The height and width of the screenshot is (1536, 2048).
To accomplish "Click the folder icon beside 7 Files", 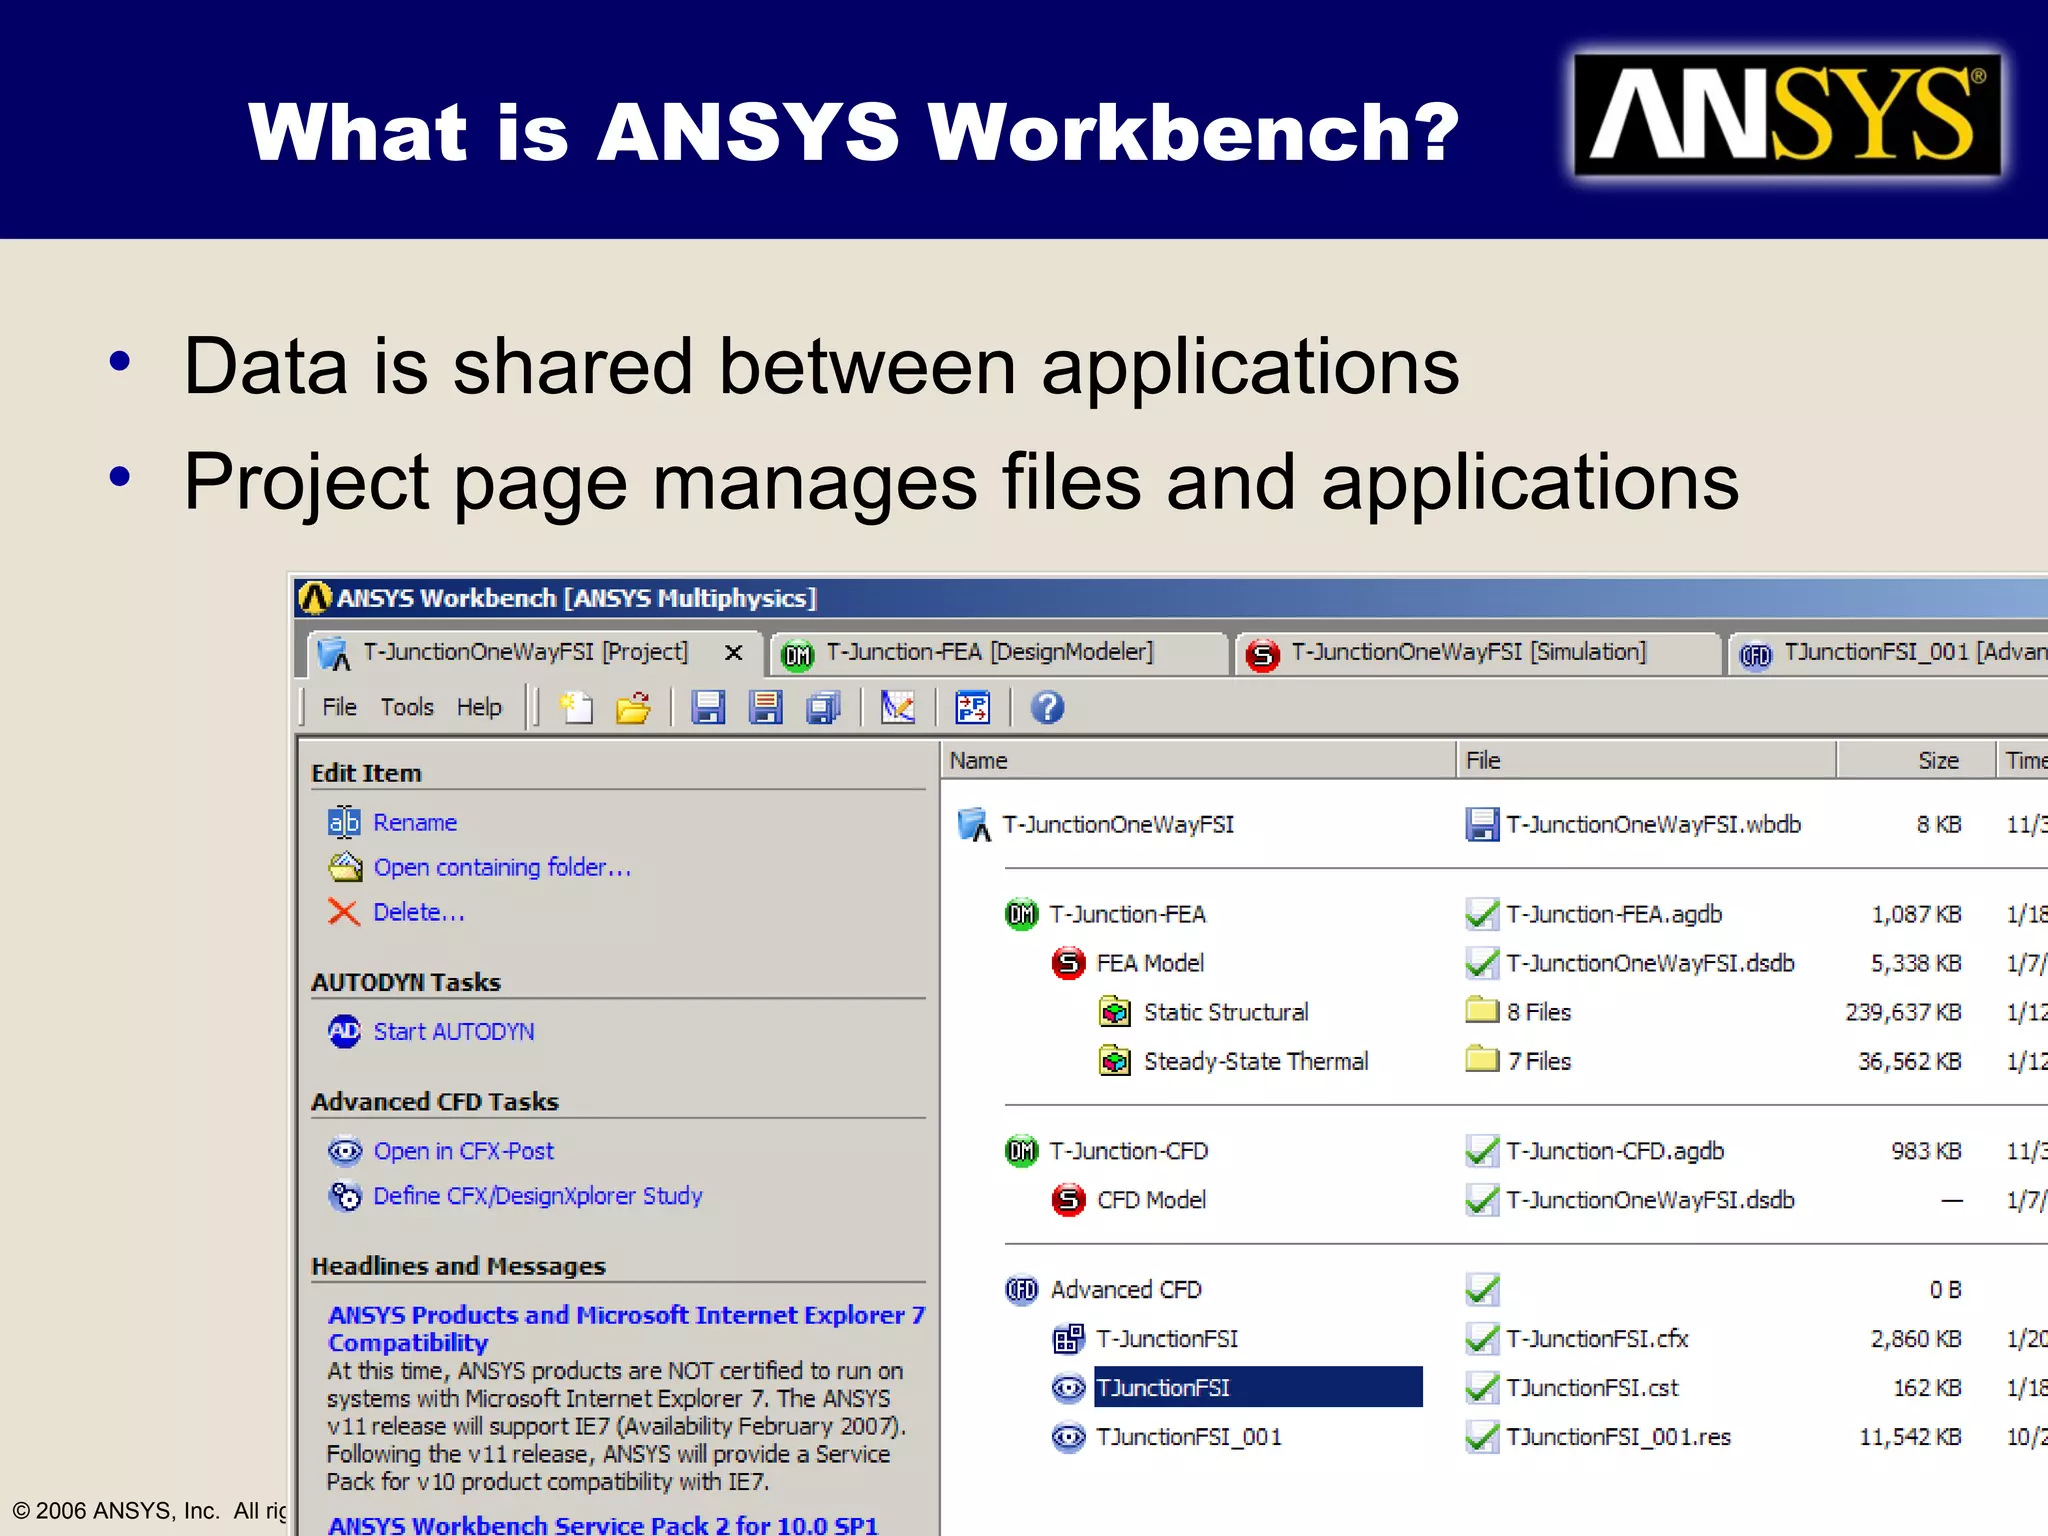I will [x=1482, y=1060].
